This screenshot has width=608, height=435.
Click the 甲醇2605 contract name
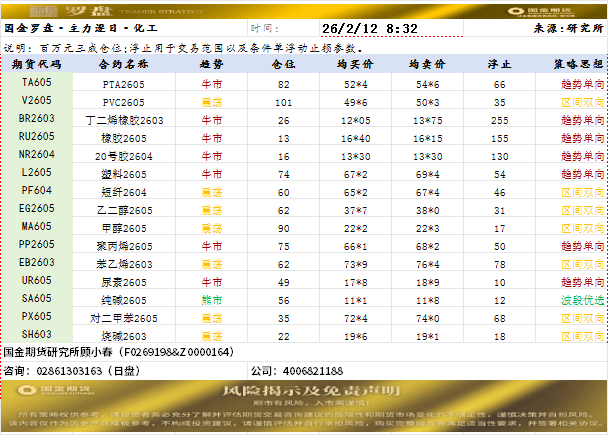124,228
